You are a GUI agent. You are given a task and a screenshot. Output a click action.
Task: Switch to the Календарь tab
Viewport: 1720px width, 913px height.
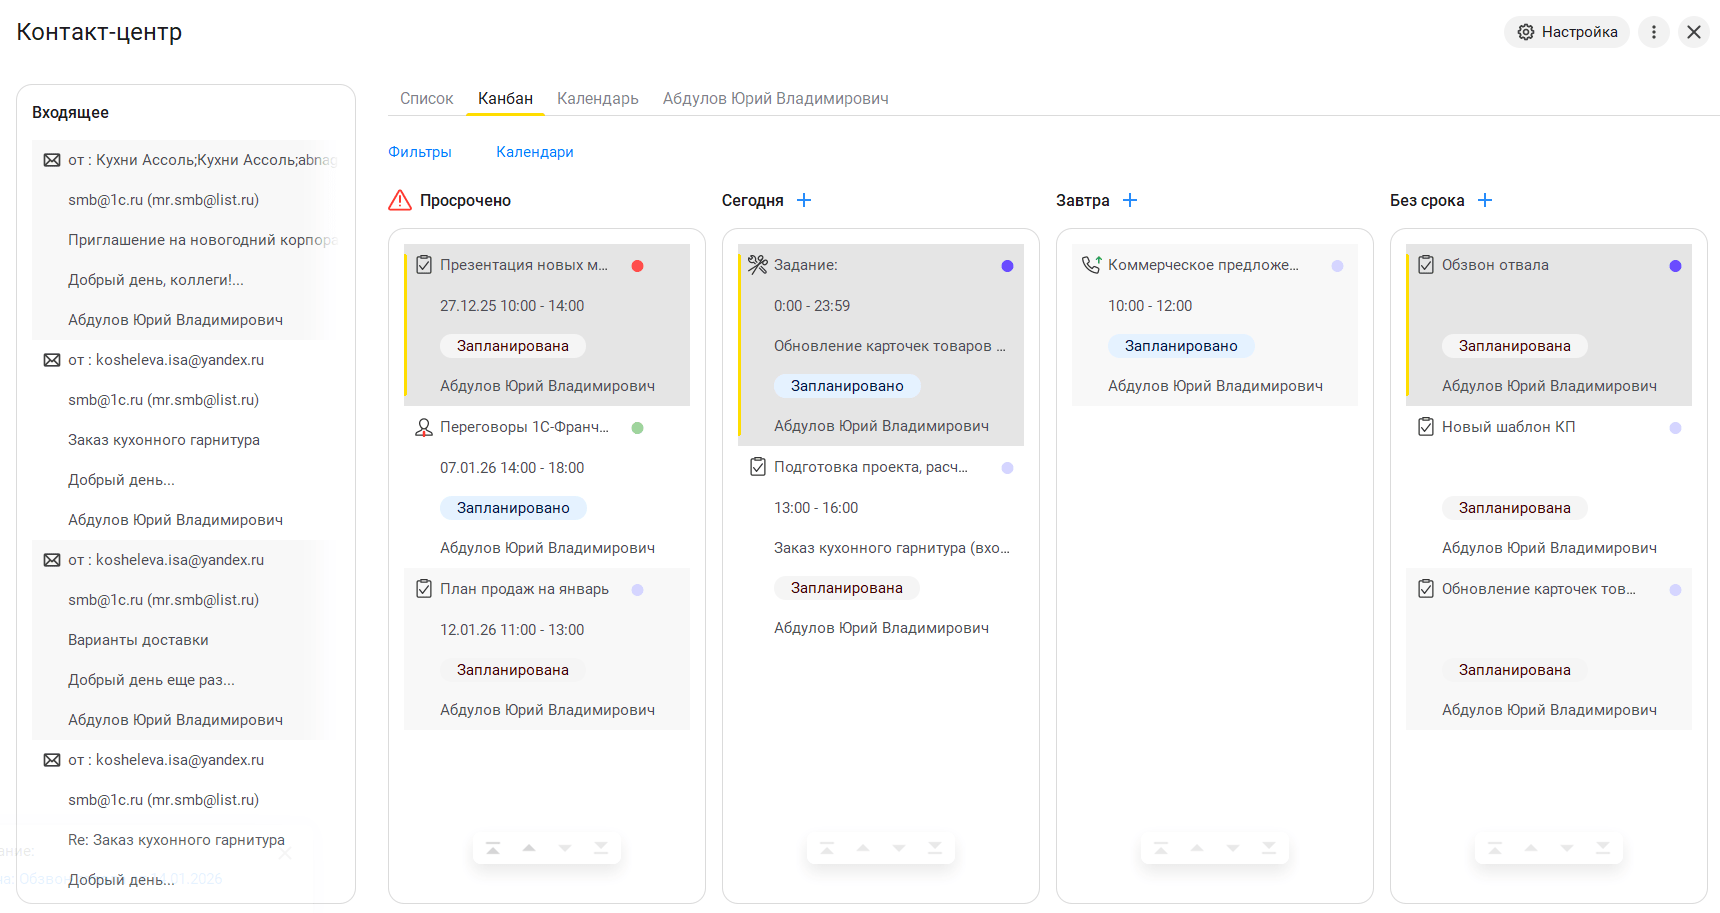point(597,98)
